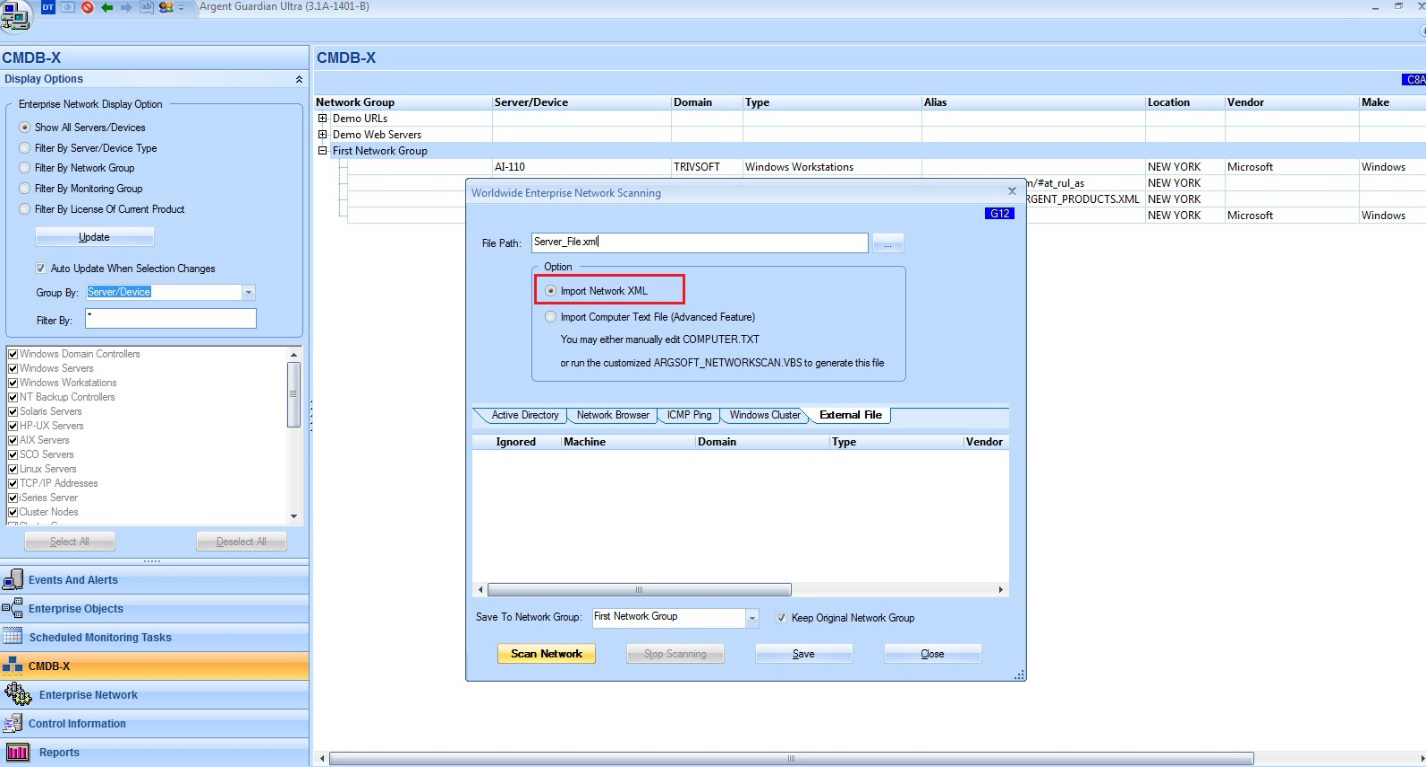Expand the Demo Web Servers tree node

coord(323,135)
